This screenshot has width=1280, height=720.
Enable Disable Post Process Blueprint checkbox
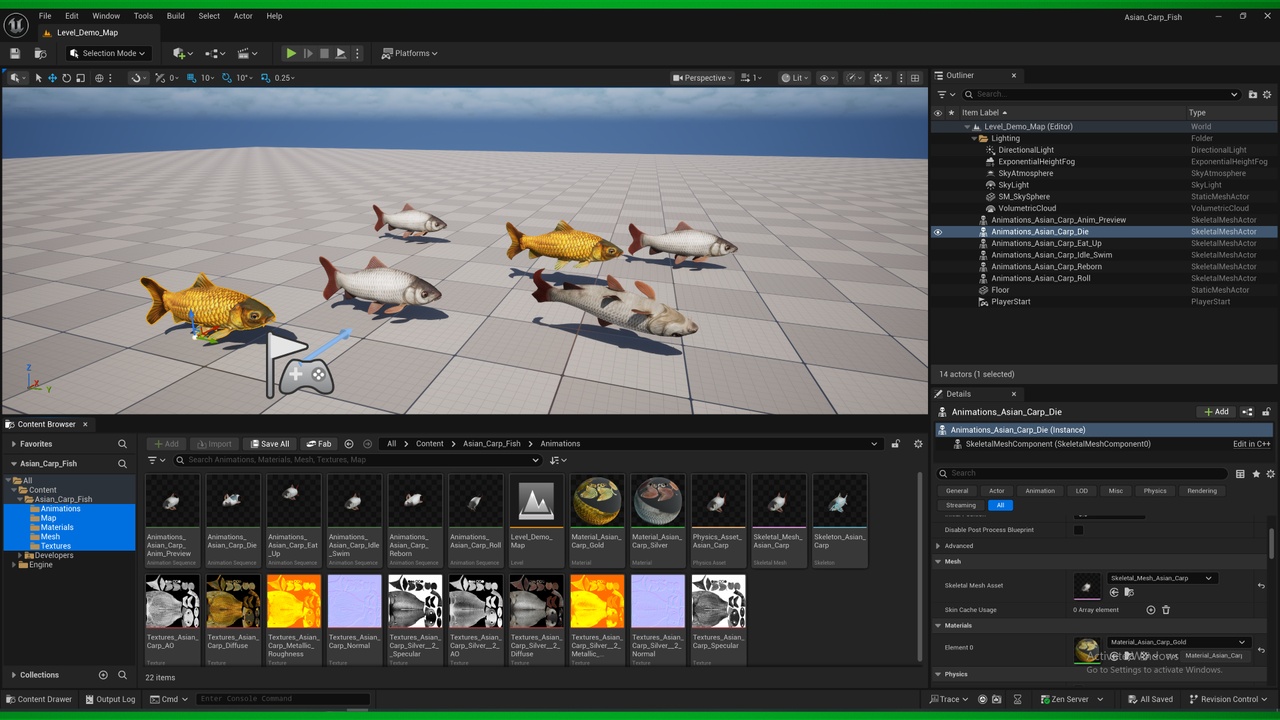click(1078, 530)
